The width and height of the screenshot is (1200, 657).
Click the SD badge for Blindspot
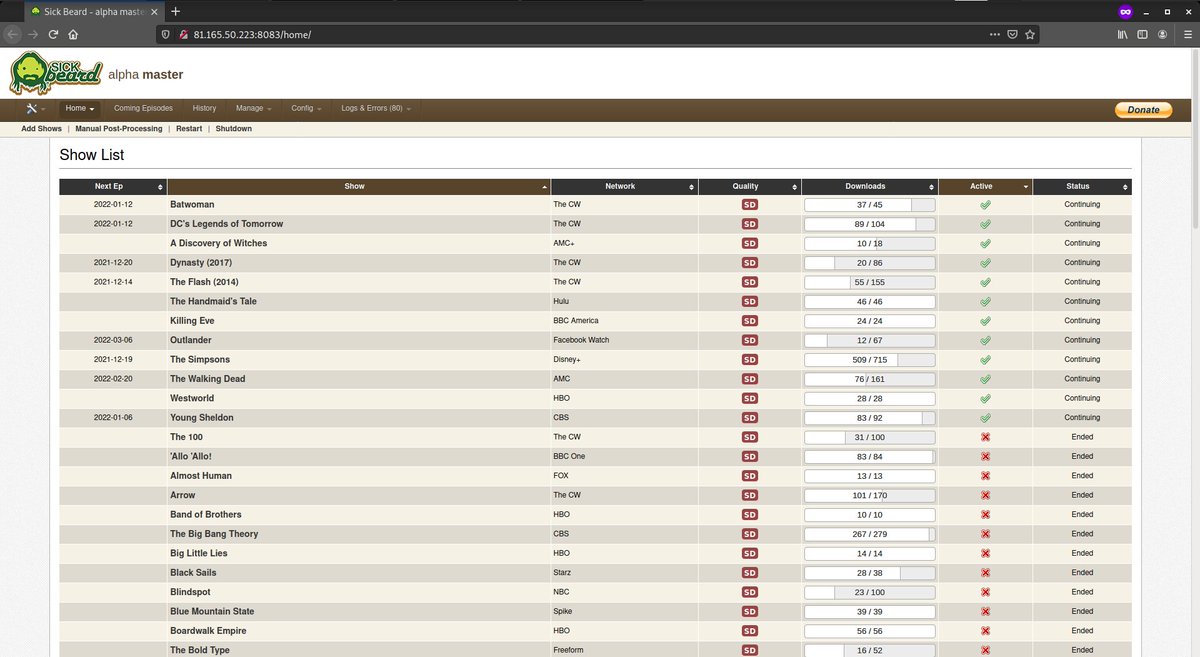pos(749,592)
